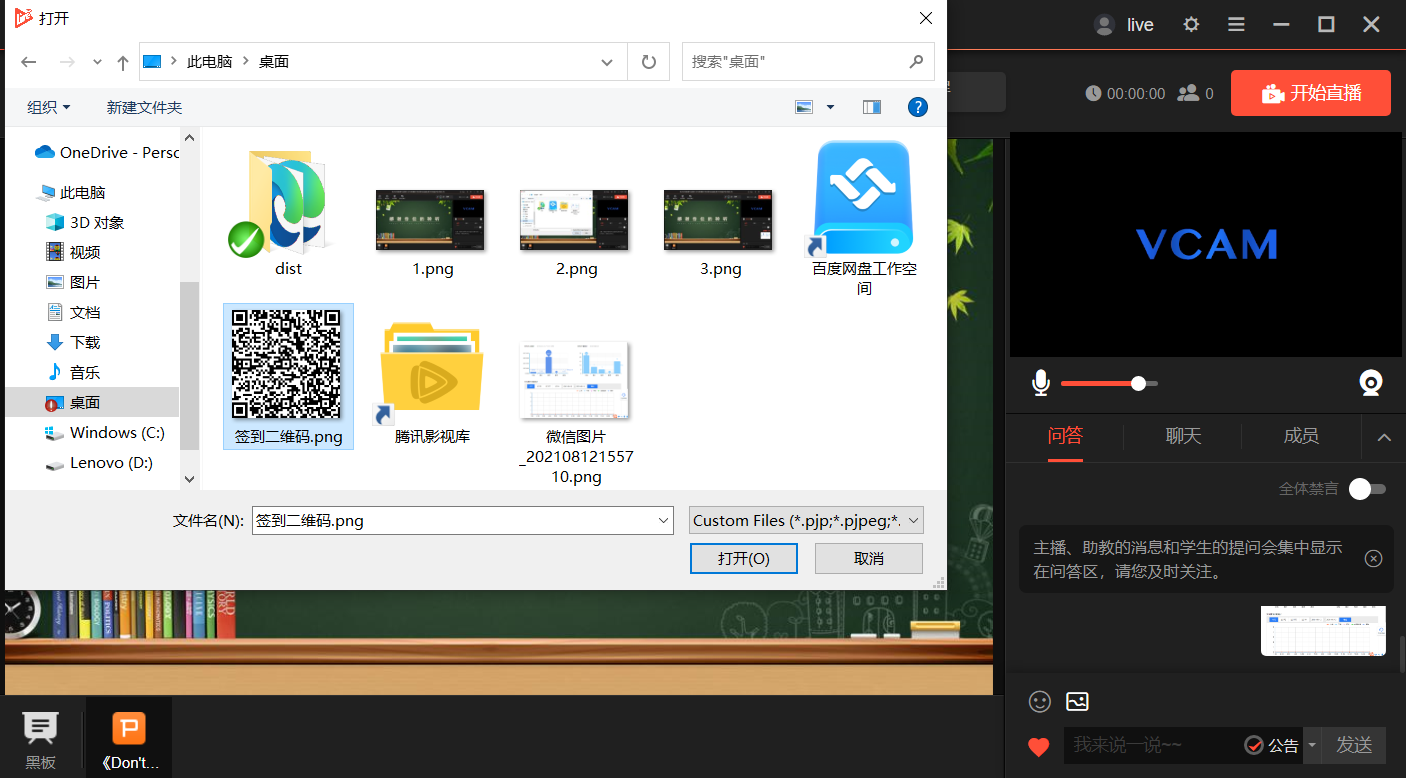Select 视频 in navigation tree
Viewport: 1406px width, 778px height.
coord(73,252)
